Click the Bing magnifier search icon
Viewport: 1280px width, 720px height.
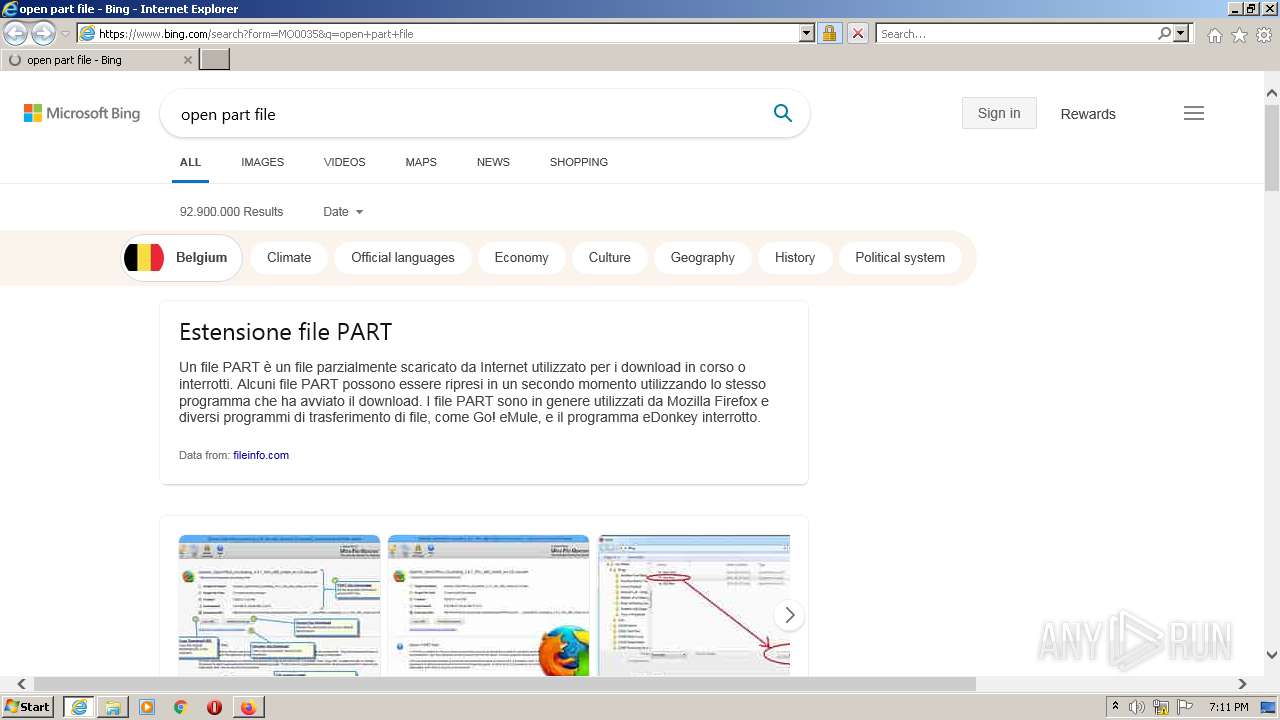[x=782, y=114]
